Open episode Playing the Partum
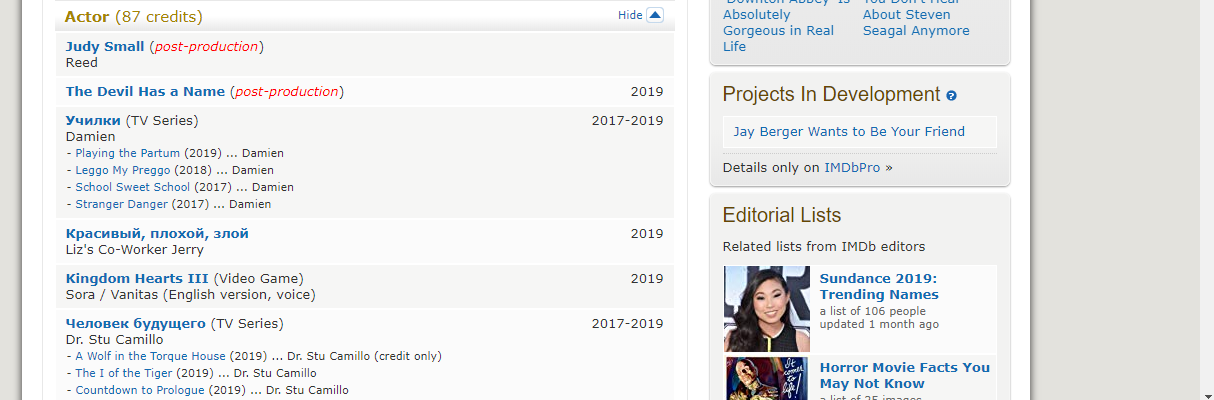Image resolution: width=1214 pixels, height=400 pixels. [128, 153]
